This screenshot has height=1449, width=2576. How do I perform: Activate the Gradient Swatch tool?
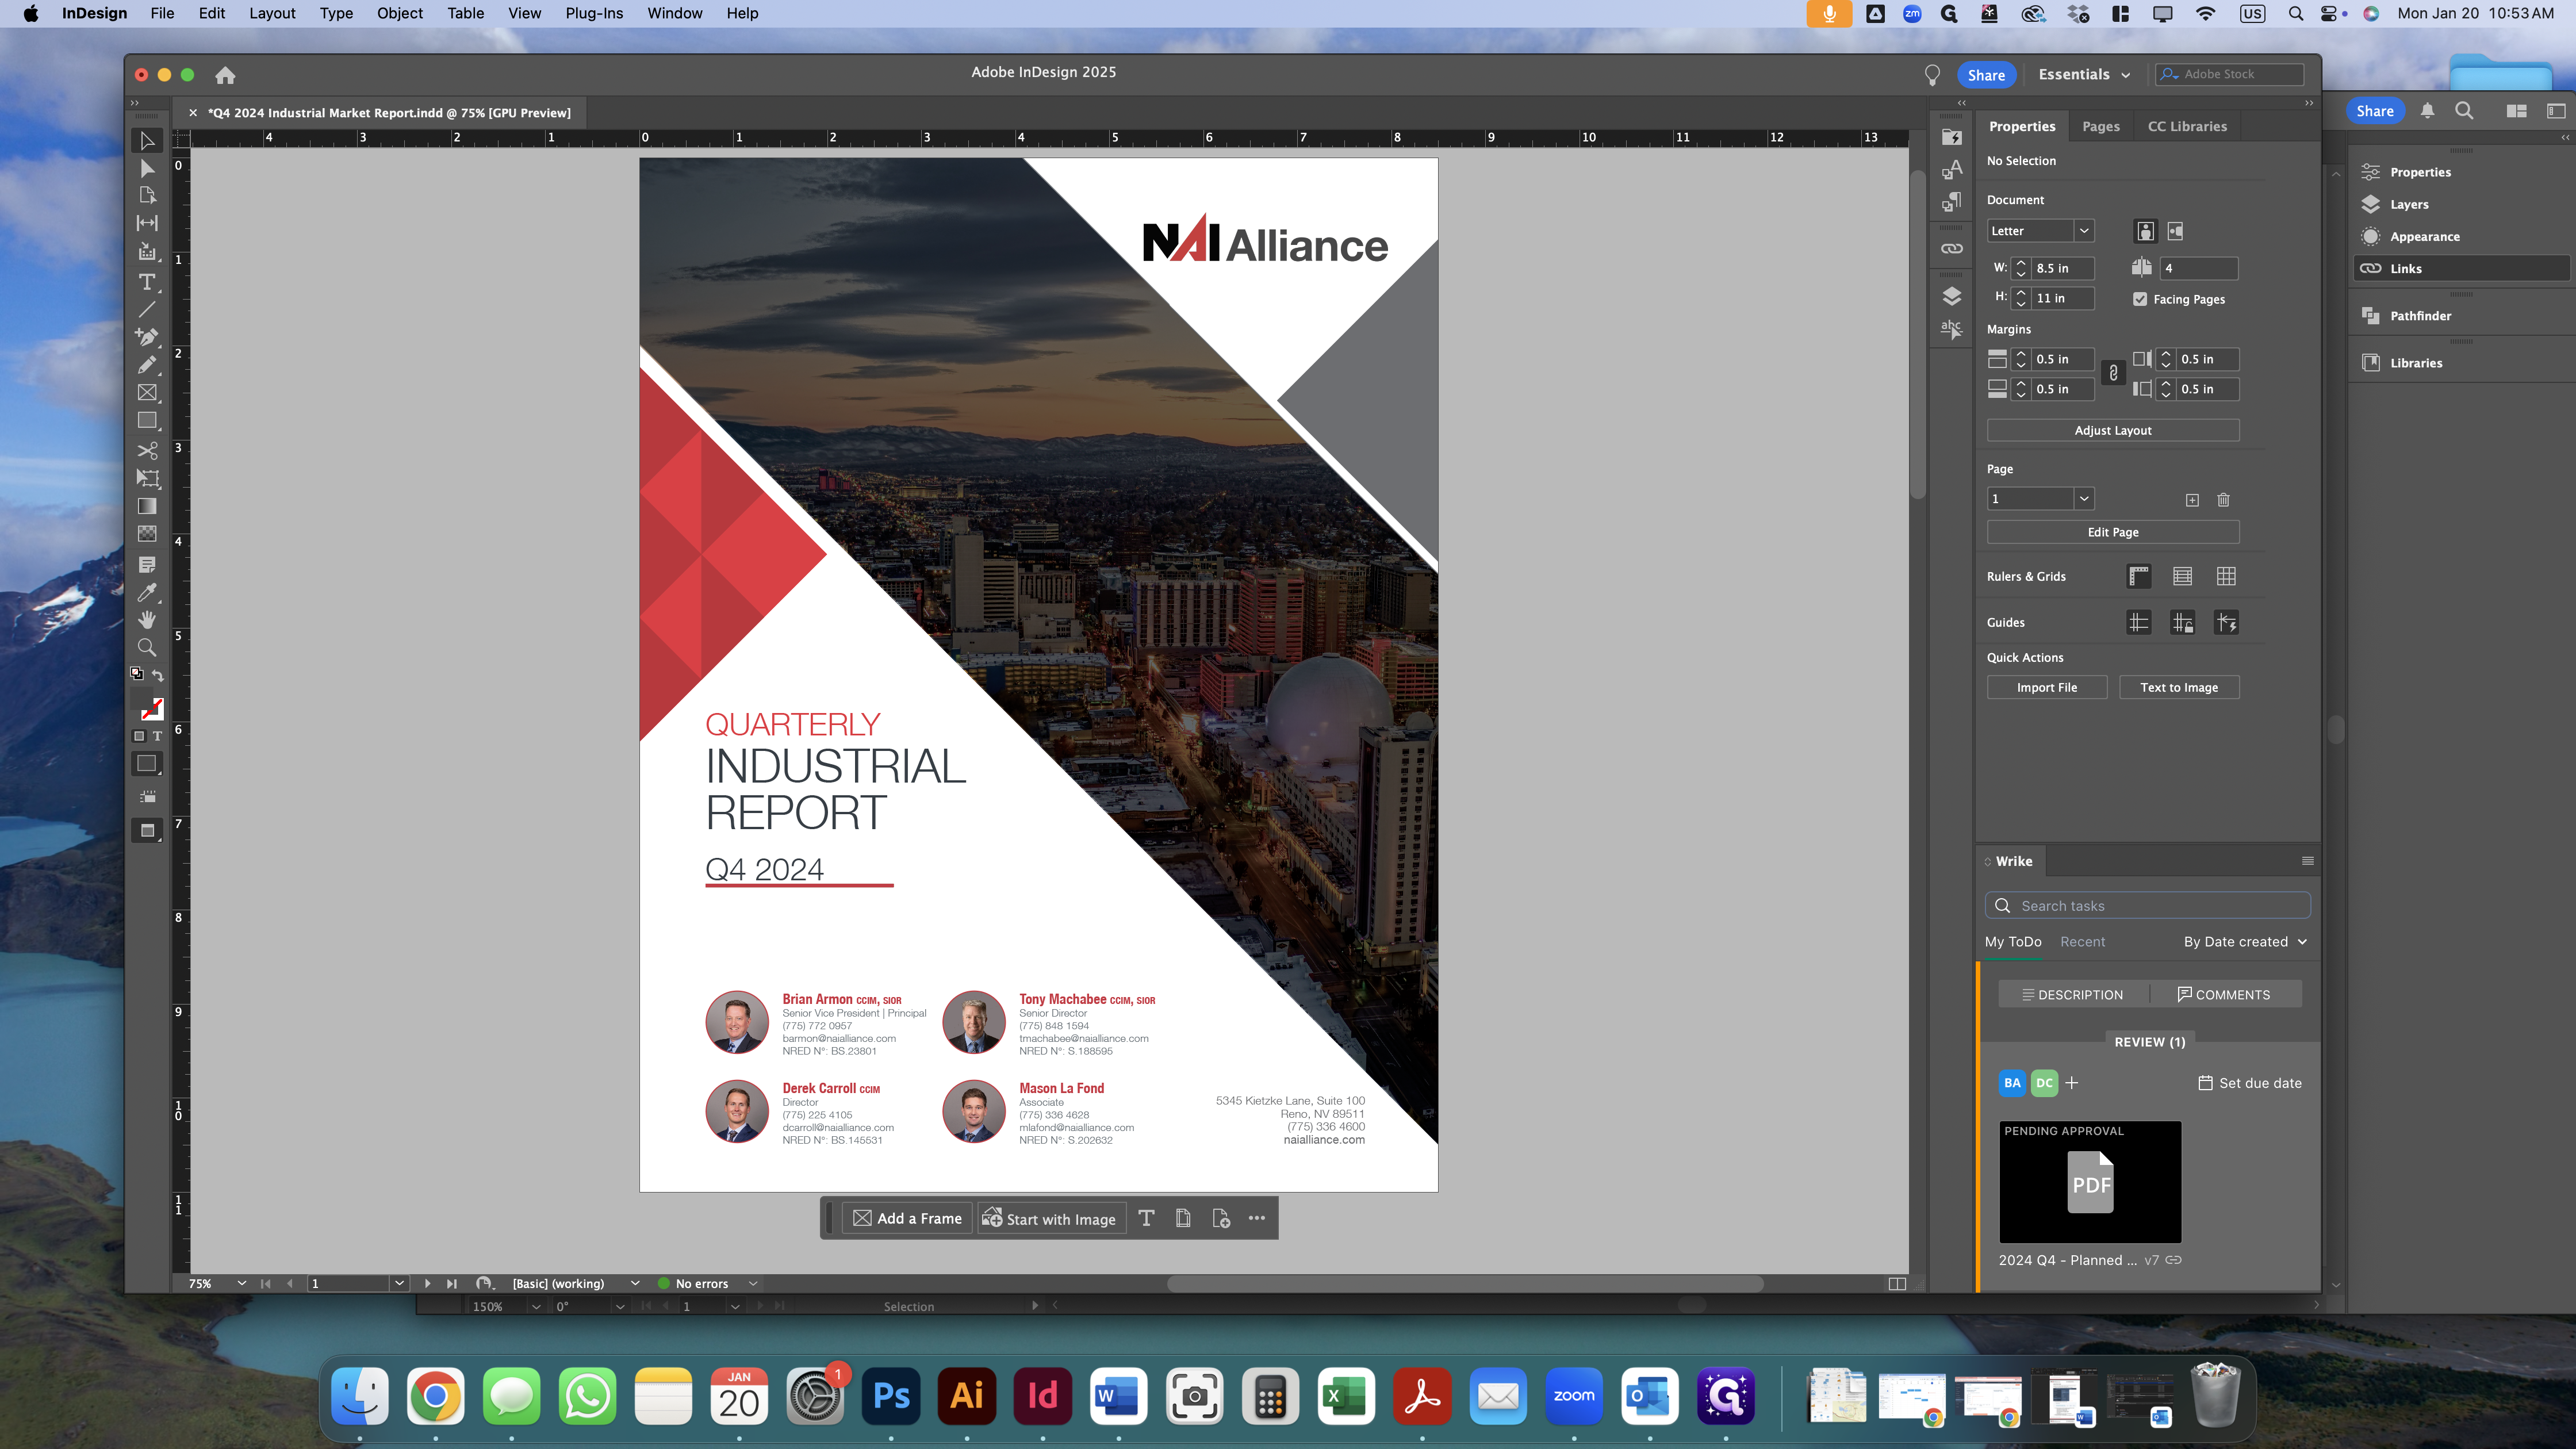[x=147, y=507]
